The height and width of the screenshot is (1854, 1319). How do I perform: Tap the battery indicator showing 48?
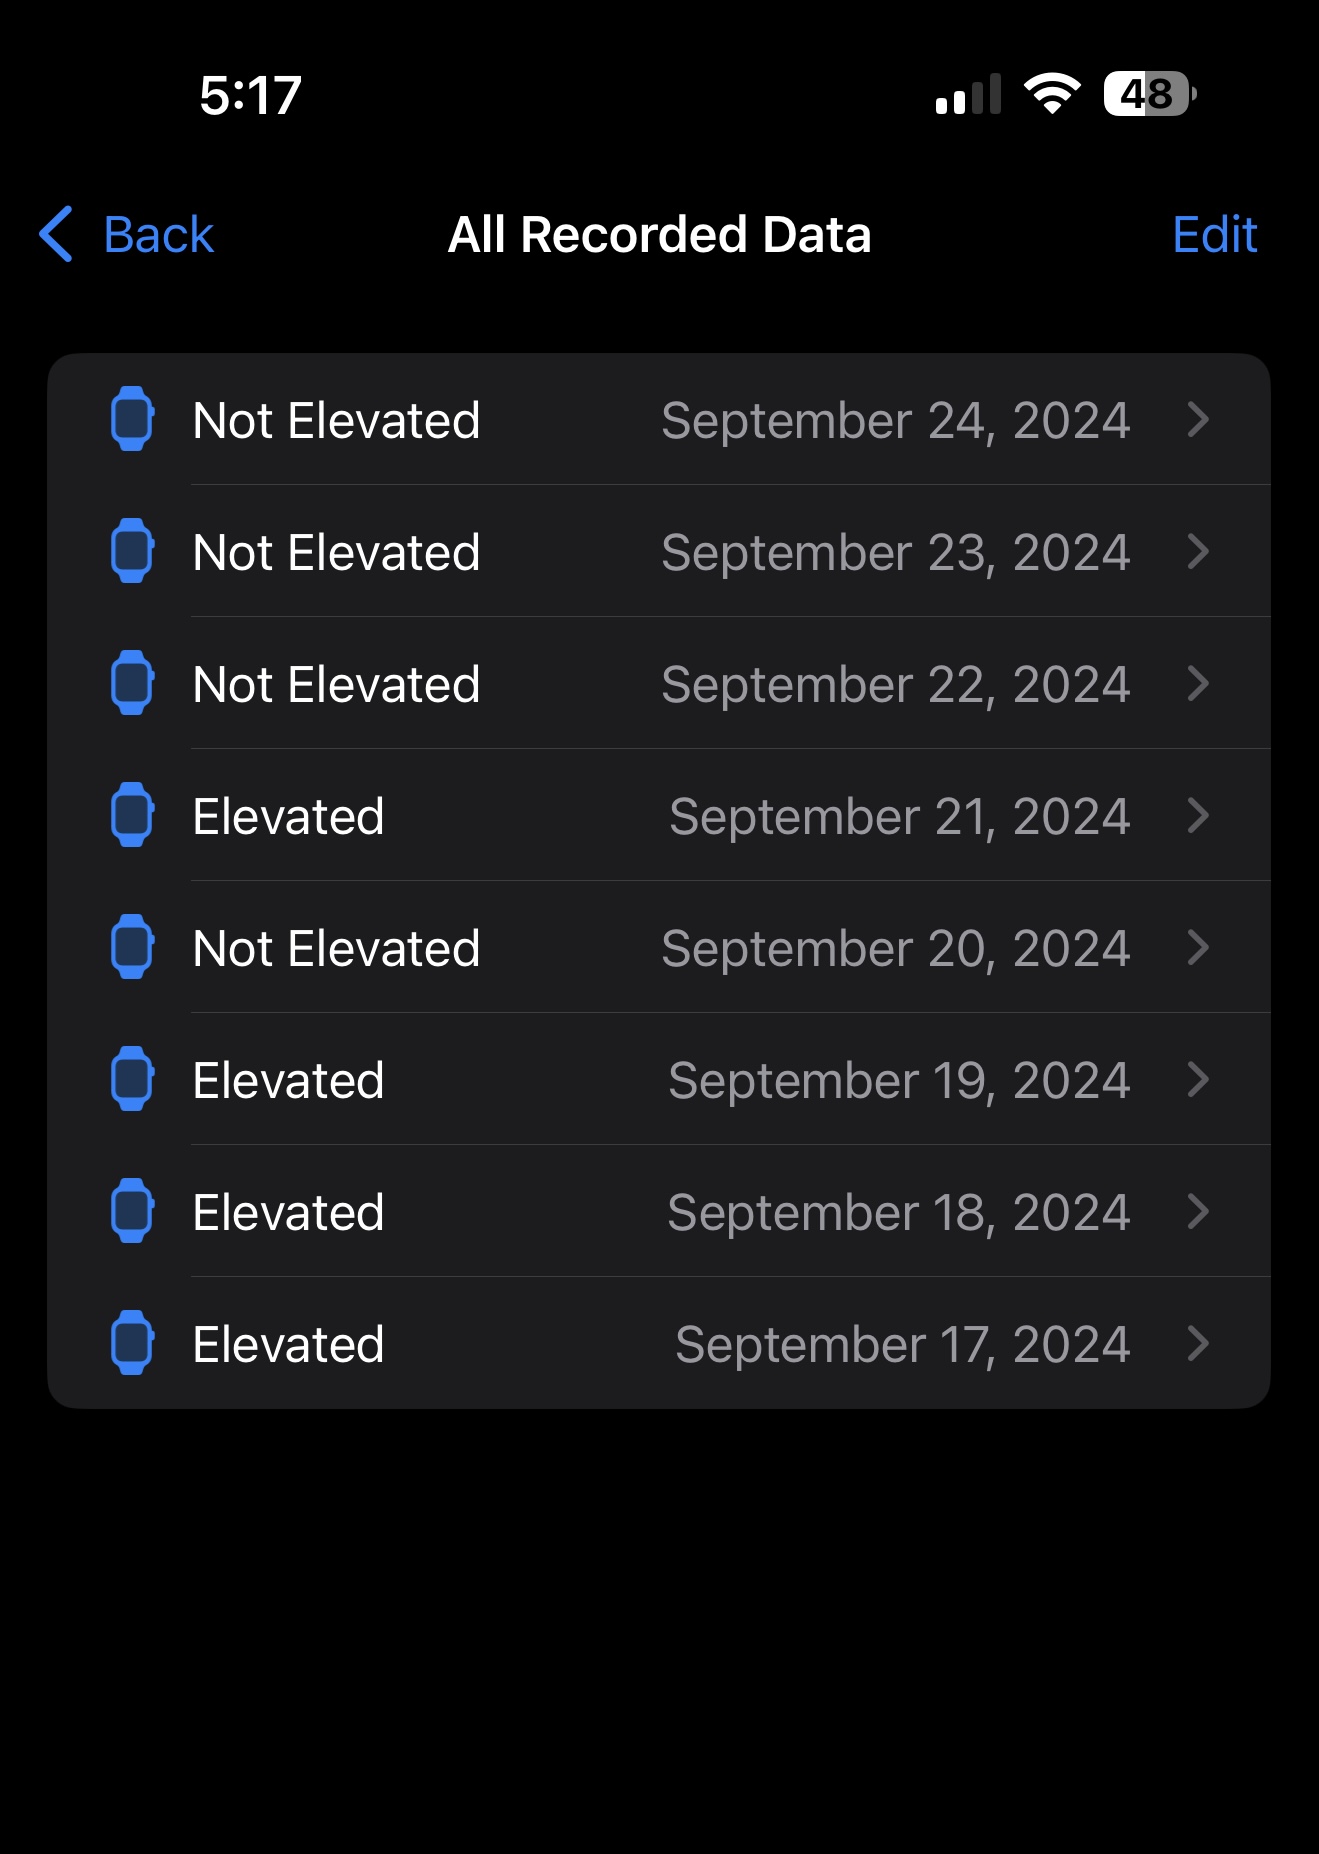click(1149, 94)
